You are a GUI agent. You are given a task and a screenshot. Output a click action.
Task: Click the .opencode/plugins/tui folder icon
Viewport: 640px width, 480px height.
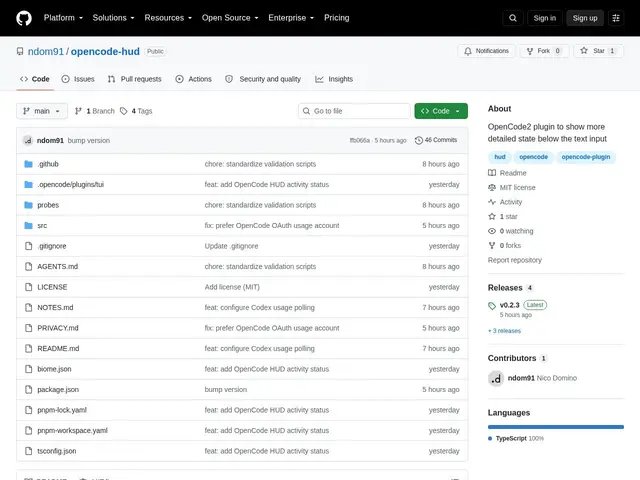click(x=28, y=184)
